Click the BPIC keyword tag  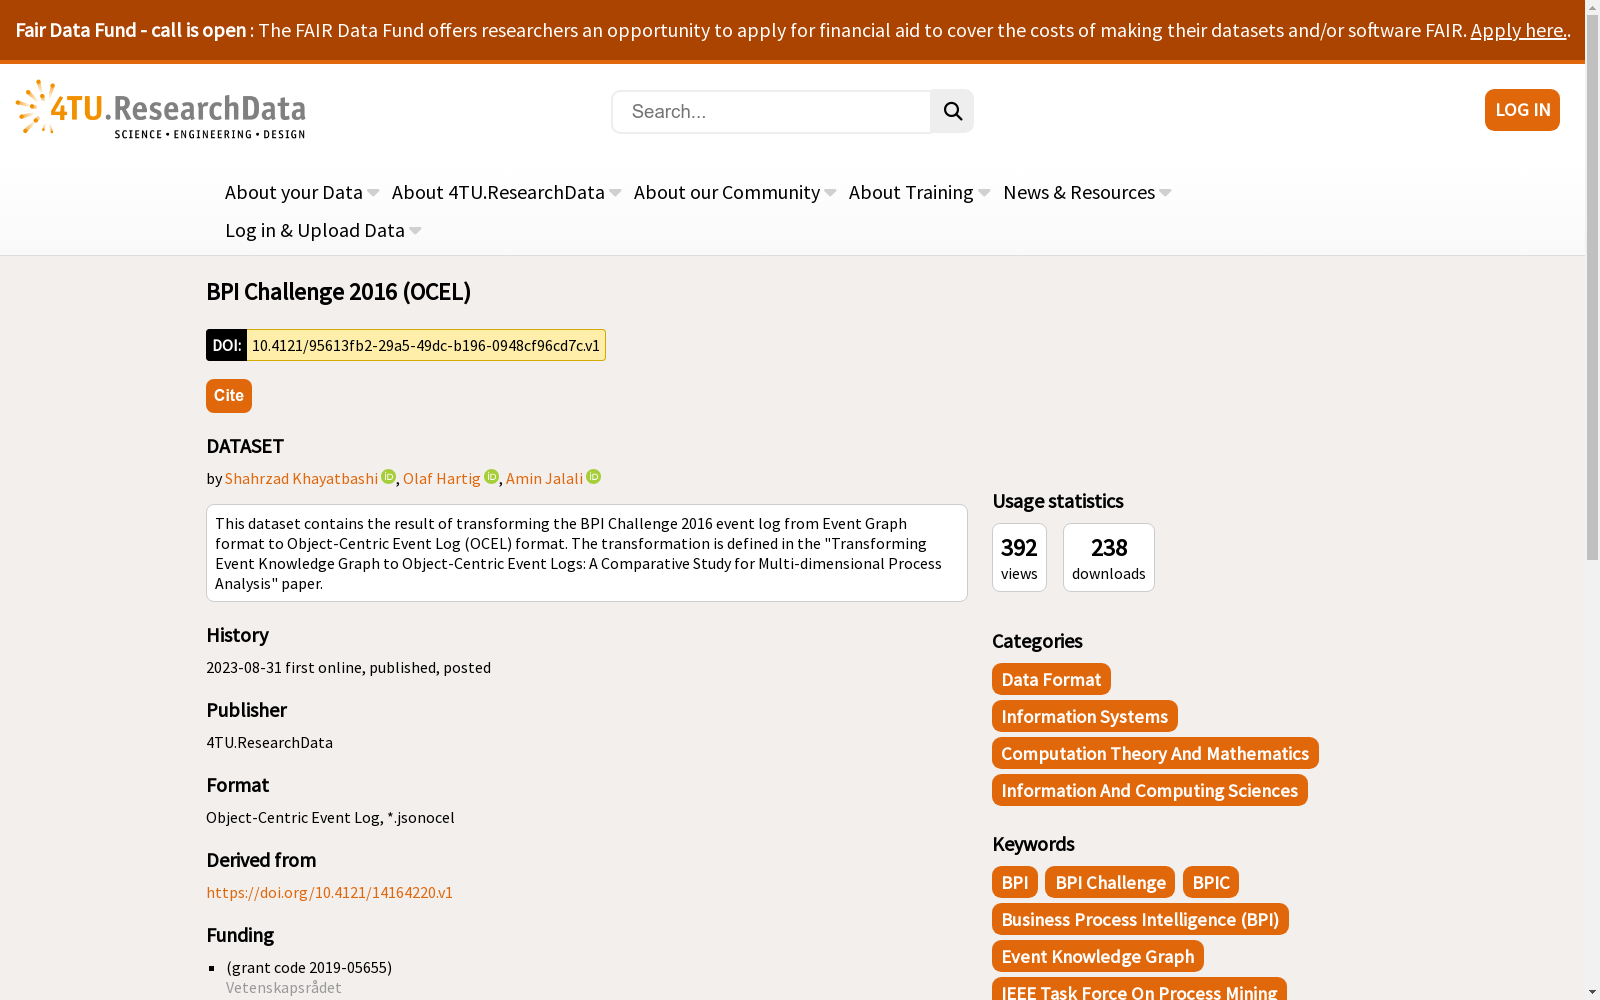tap(1211, 882)
